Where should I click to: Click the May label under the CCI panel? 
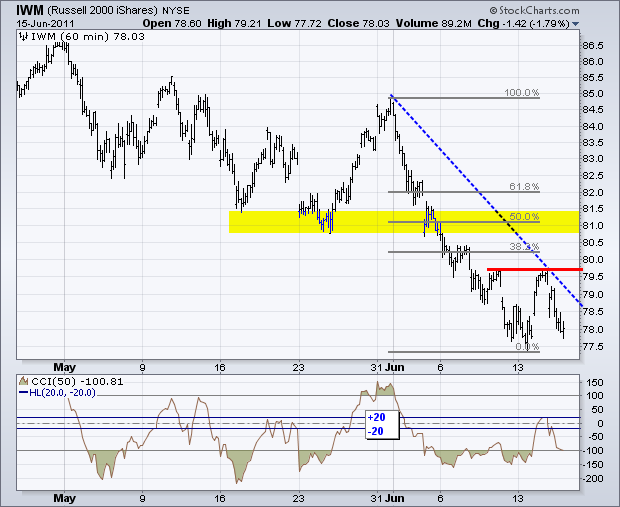coord(64,498)
